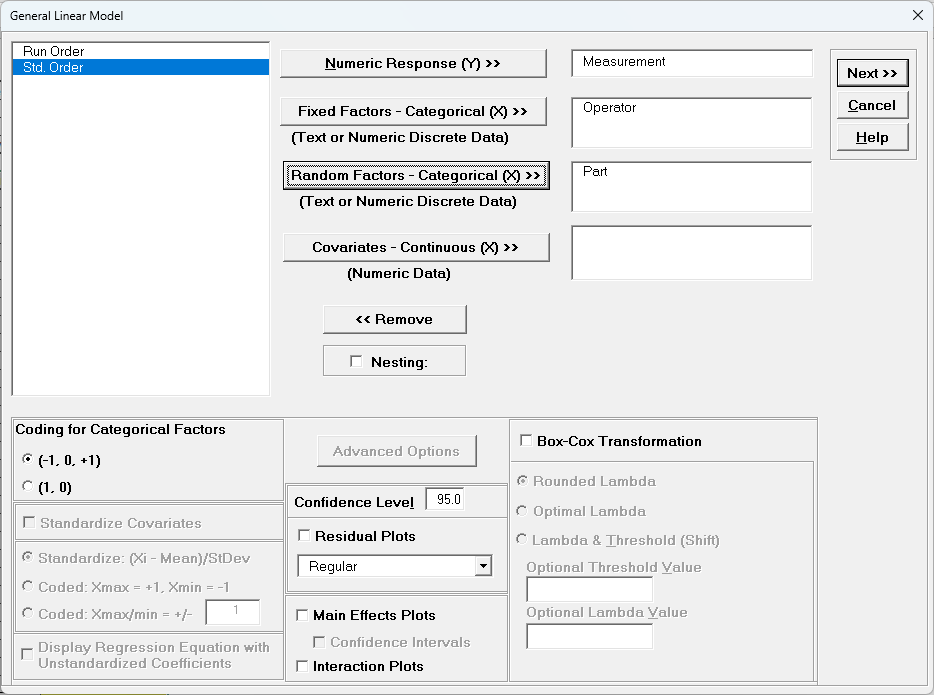Viewport: 934px width, 695px height.
Task: Check the Residual Plots option
Action: pos(305,536)
